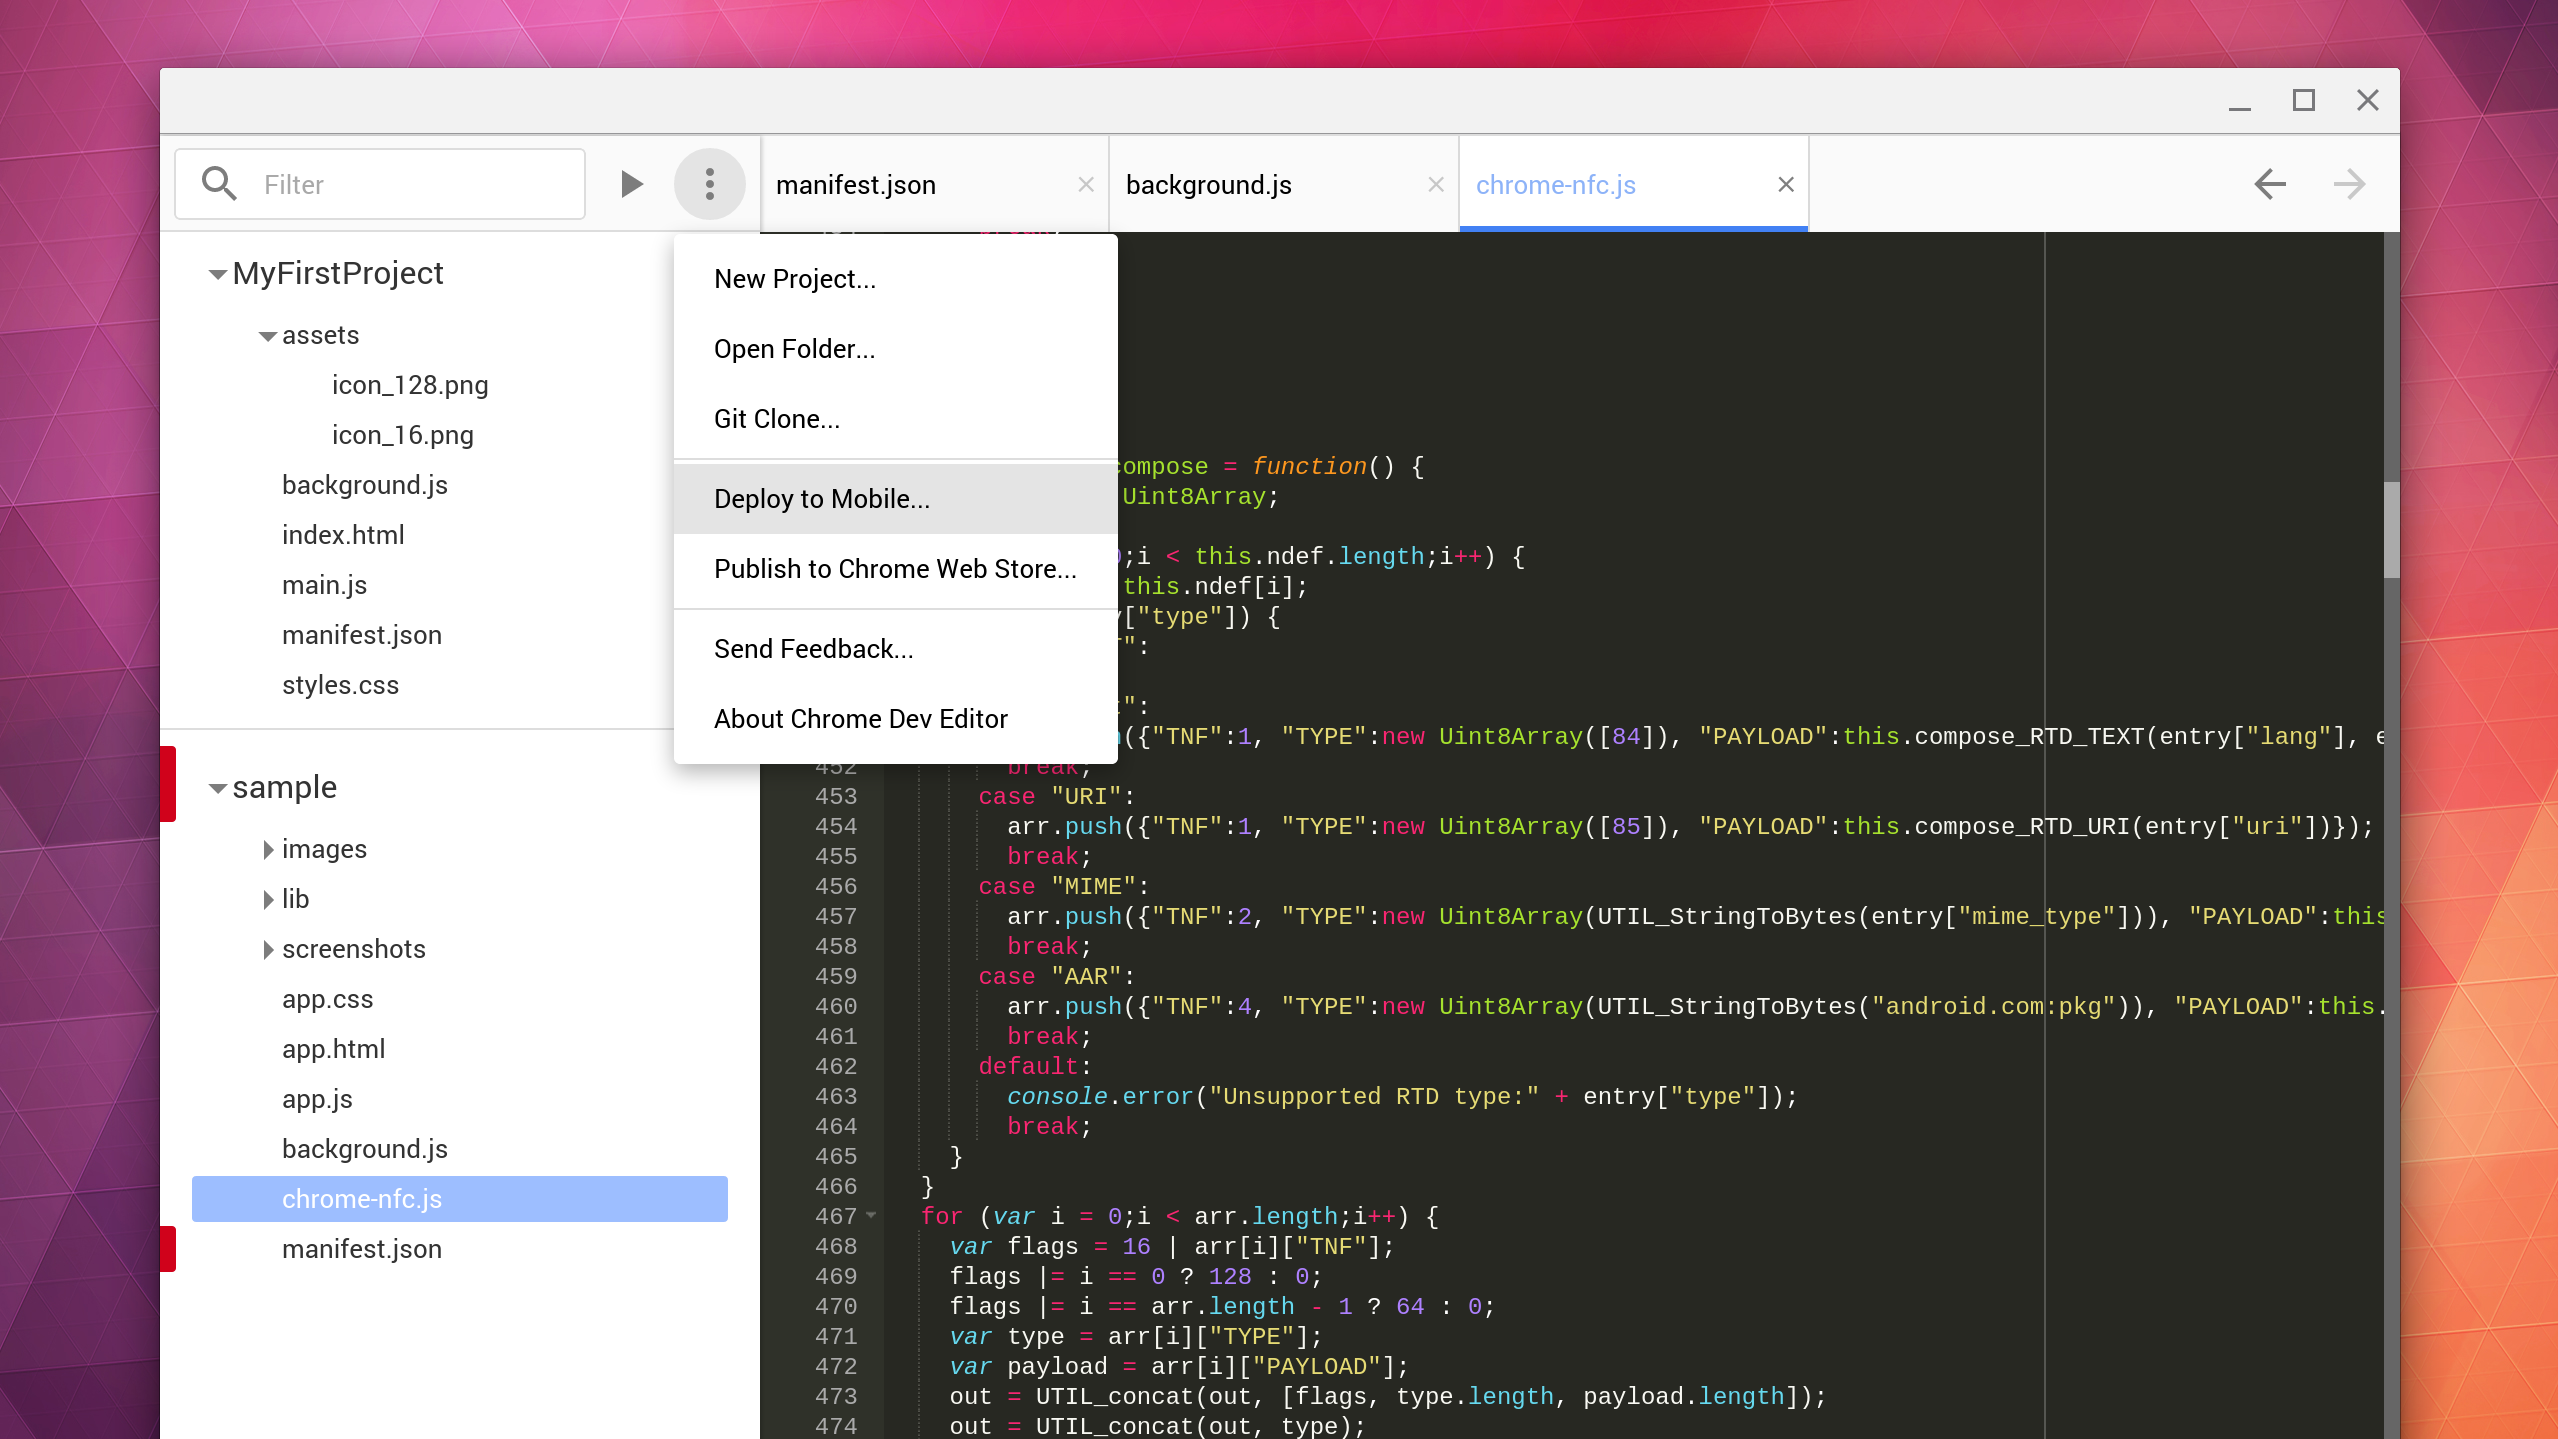Click Send Feedback
Viewport: 2558px width, 1439px height.
point(813,648)
